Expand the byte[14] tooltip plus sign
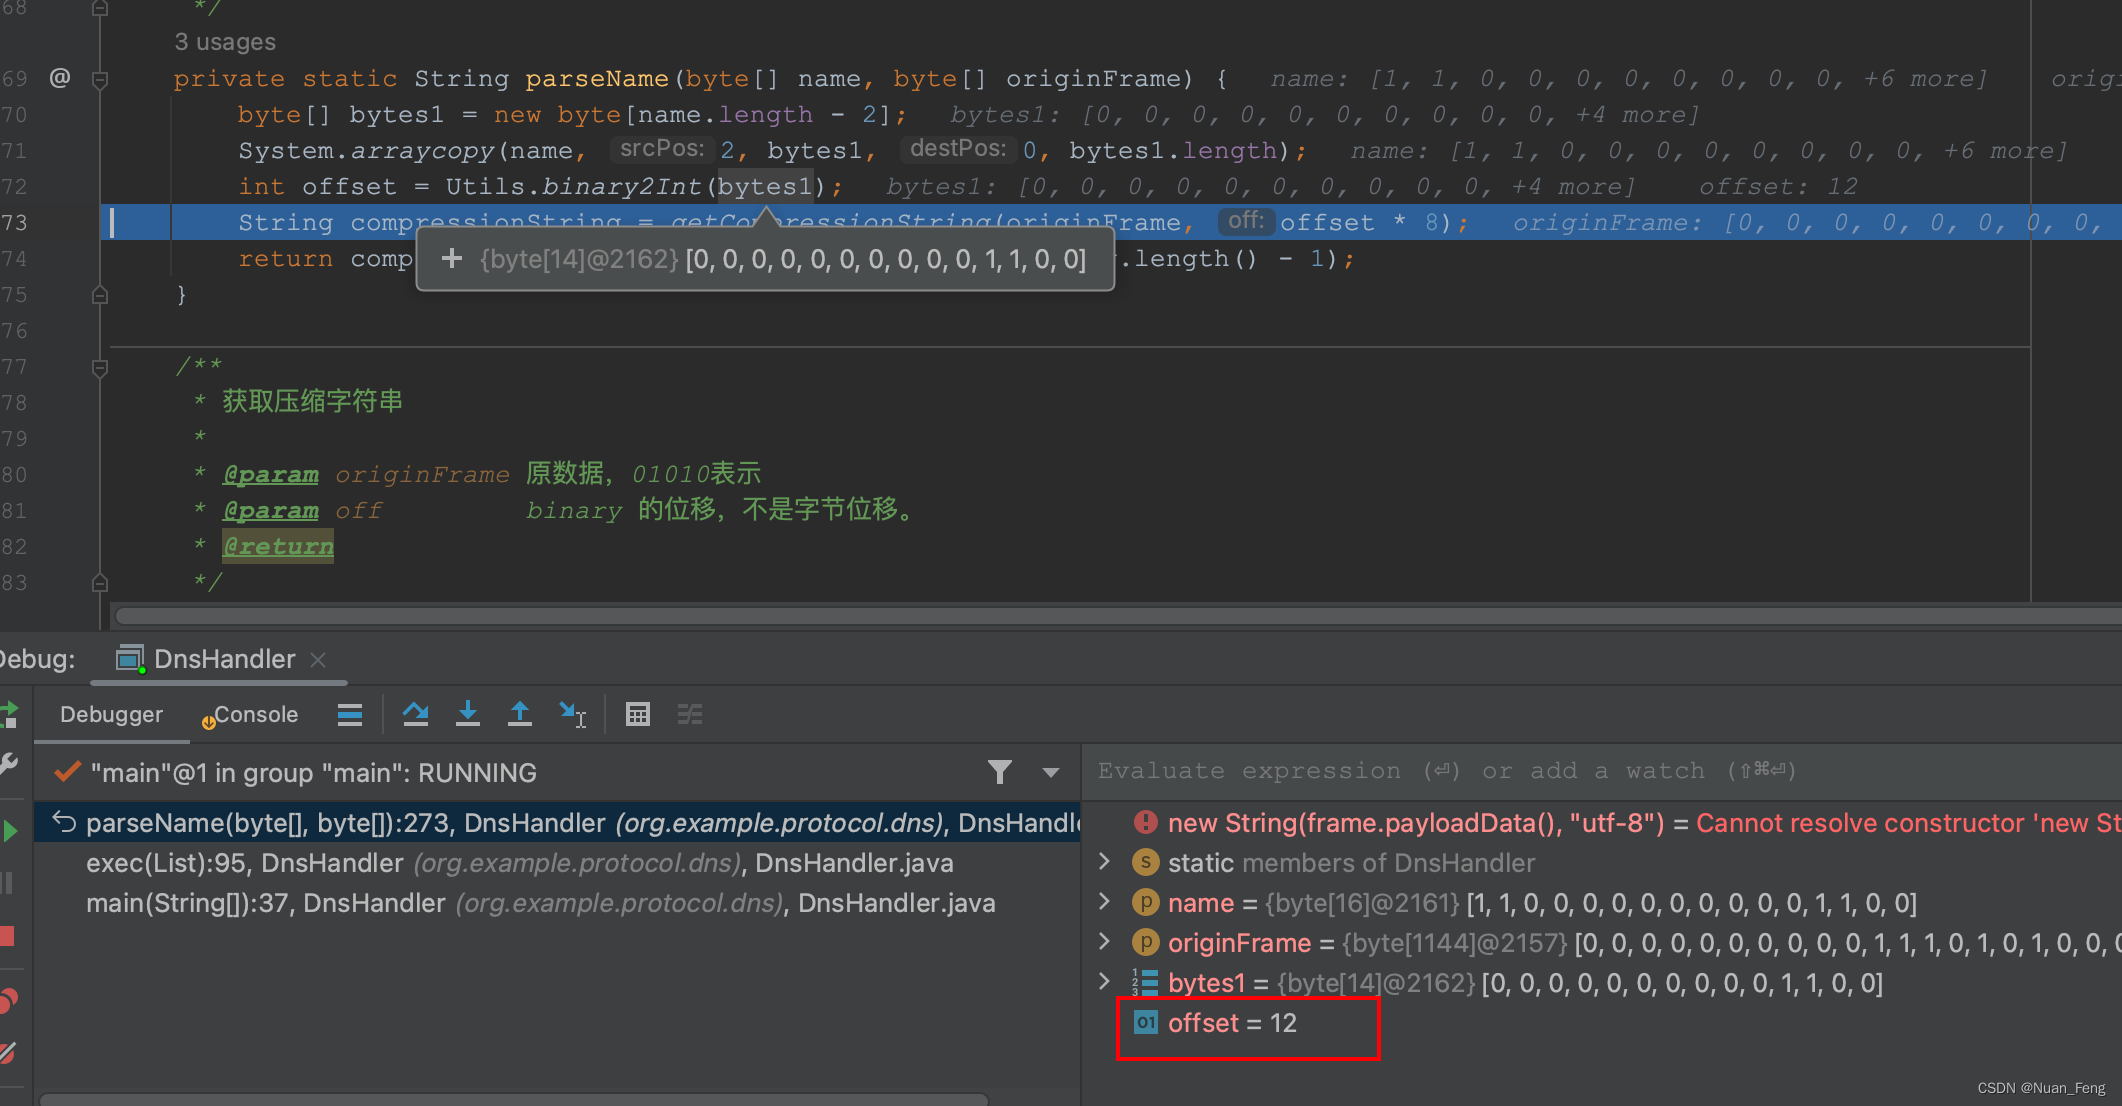This screenshot has height=1106, width=2122. coord(452,259)
